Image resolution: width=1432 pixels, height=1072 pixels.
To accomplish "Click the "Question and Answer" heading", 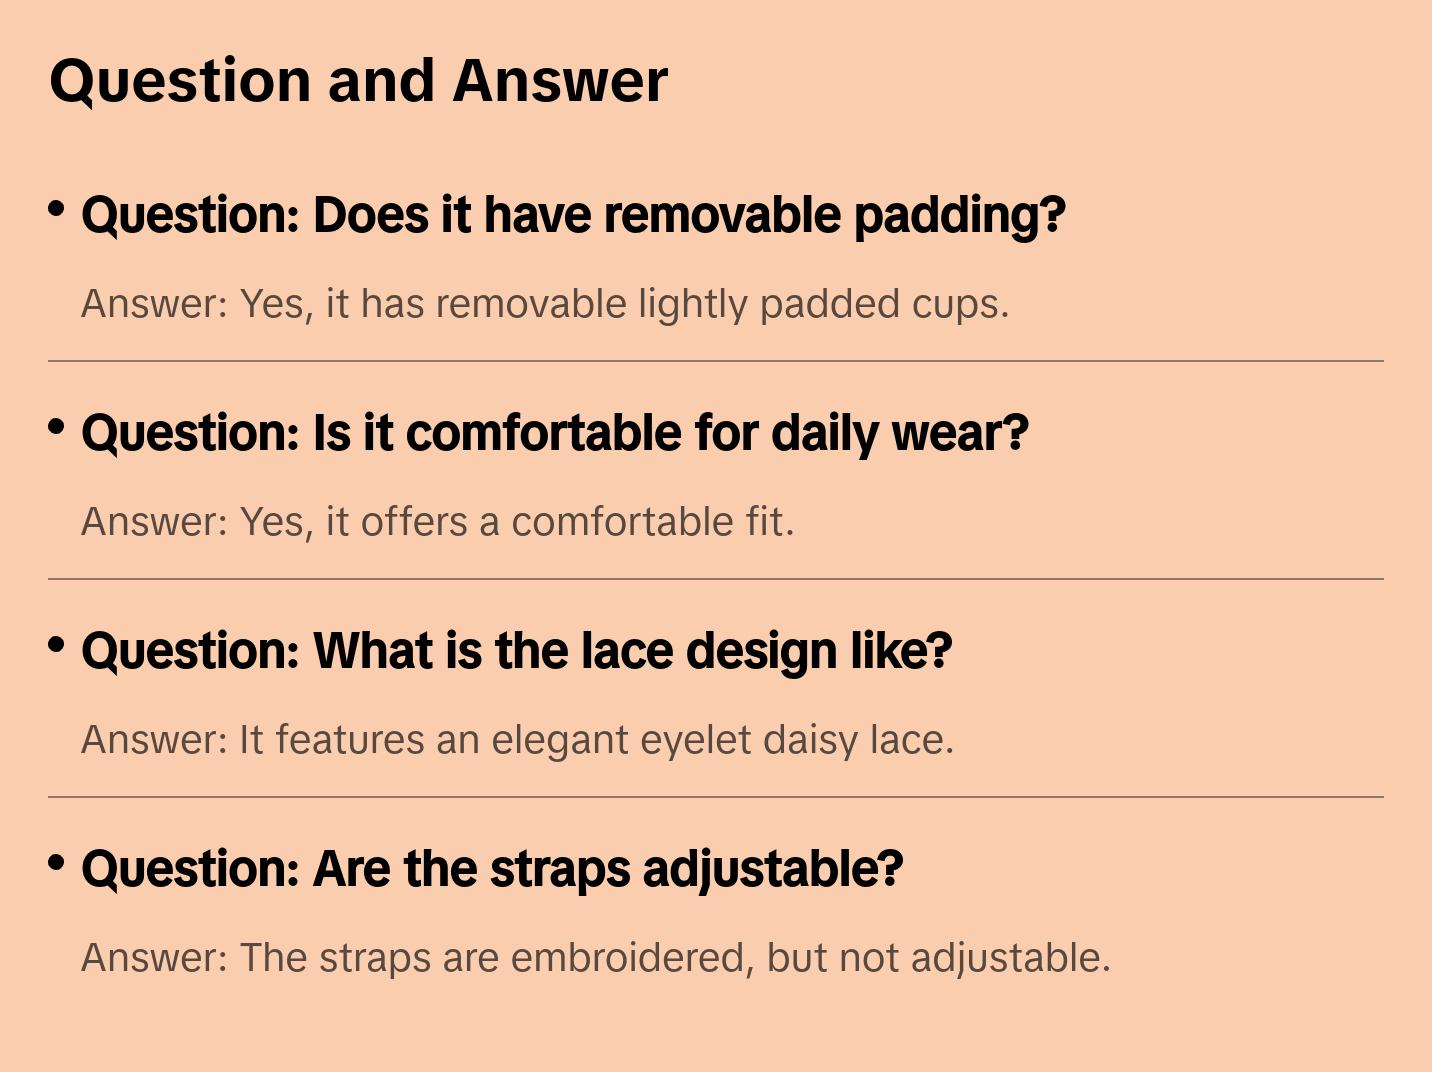I will click(358, 81).
